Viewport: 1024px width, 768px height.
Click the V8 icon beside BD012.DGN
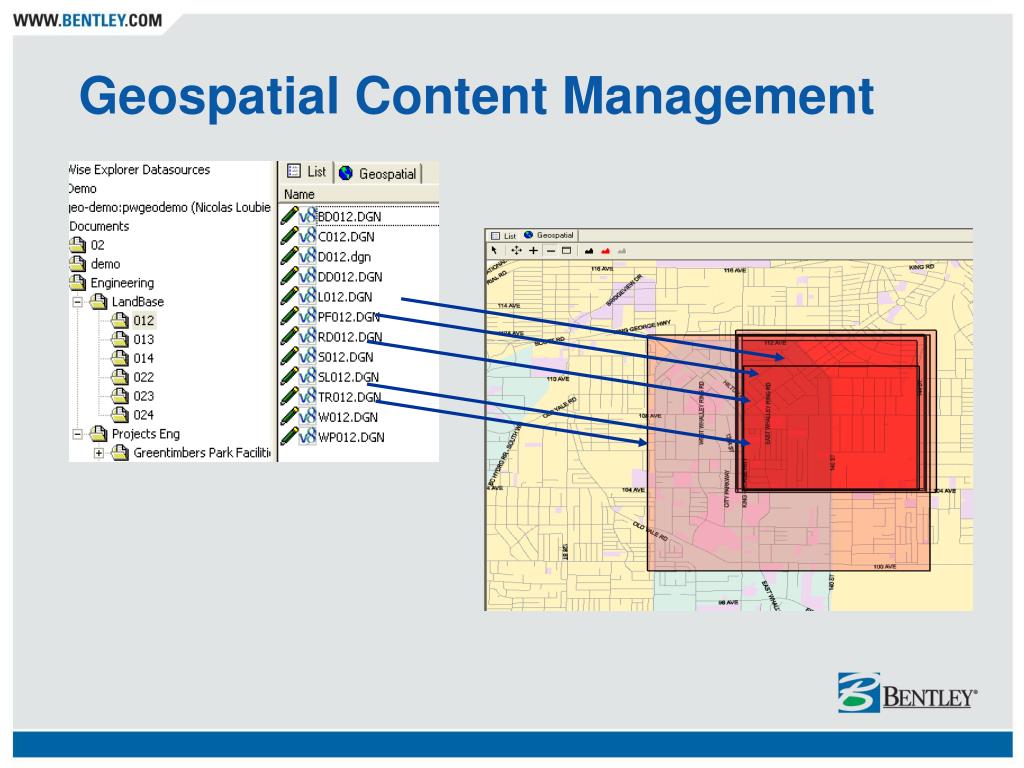[308, 216]
